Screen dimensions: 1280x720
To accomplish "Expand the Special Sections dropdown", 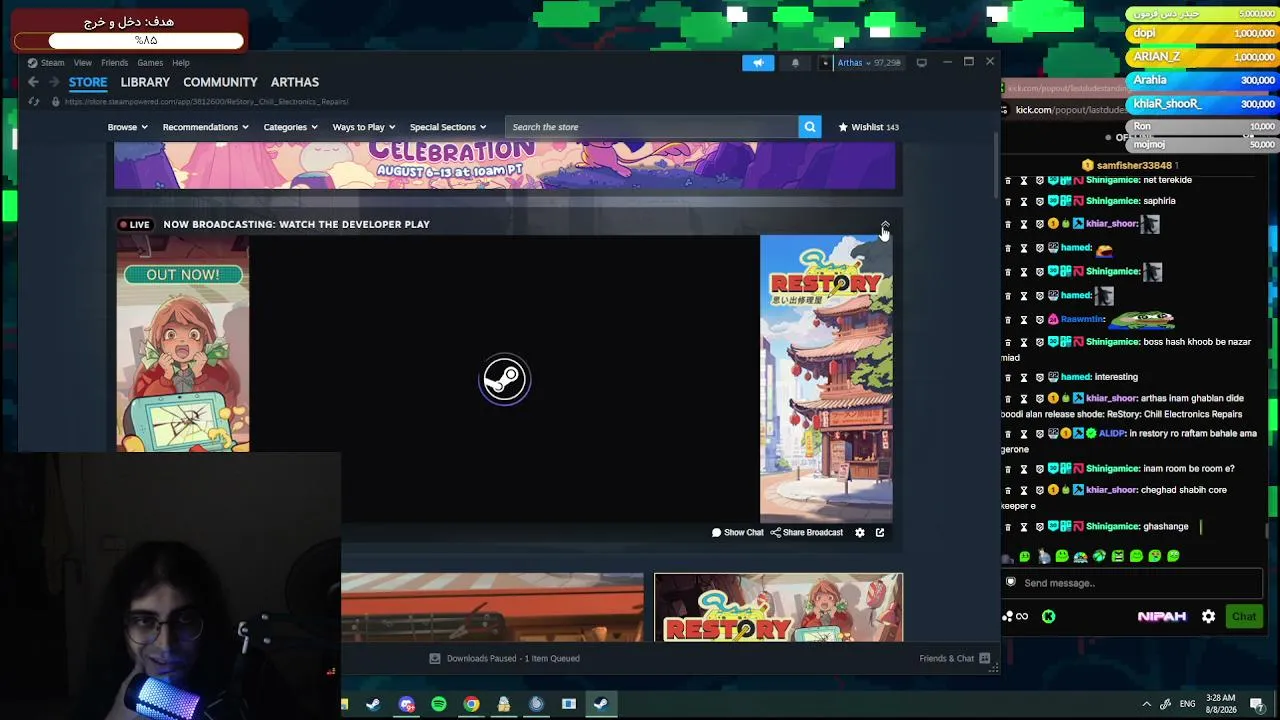I will [x=447, y=127].
